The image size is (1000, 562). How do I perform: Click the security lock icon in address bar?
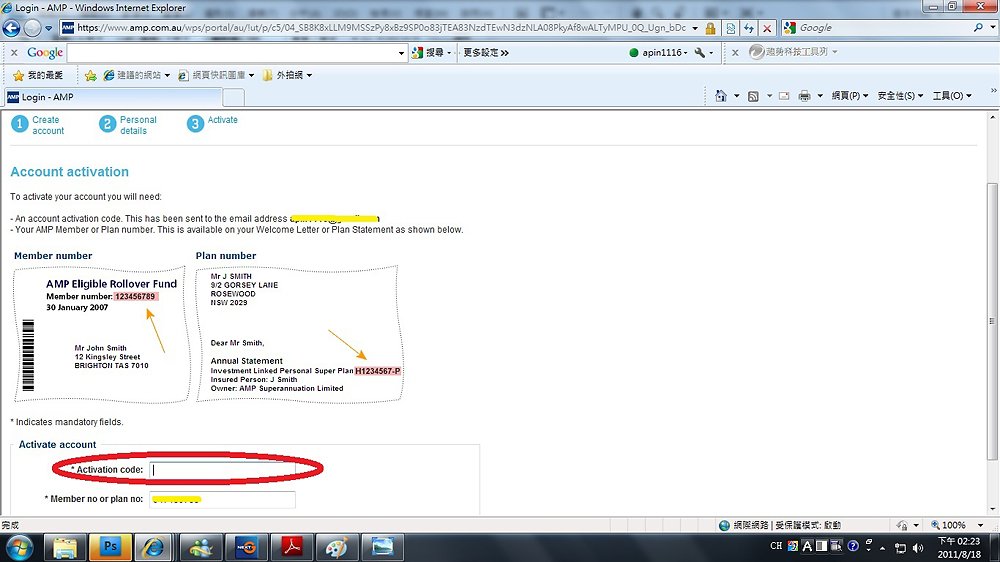[x=710, y=28]
